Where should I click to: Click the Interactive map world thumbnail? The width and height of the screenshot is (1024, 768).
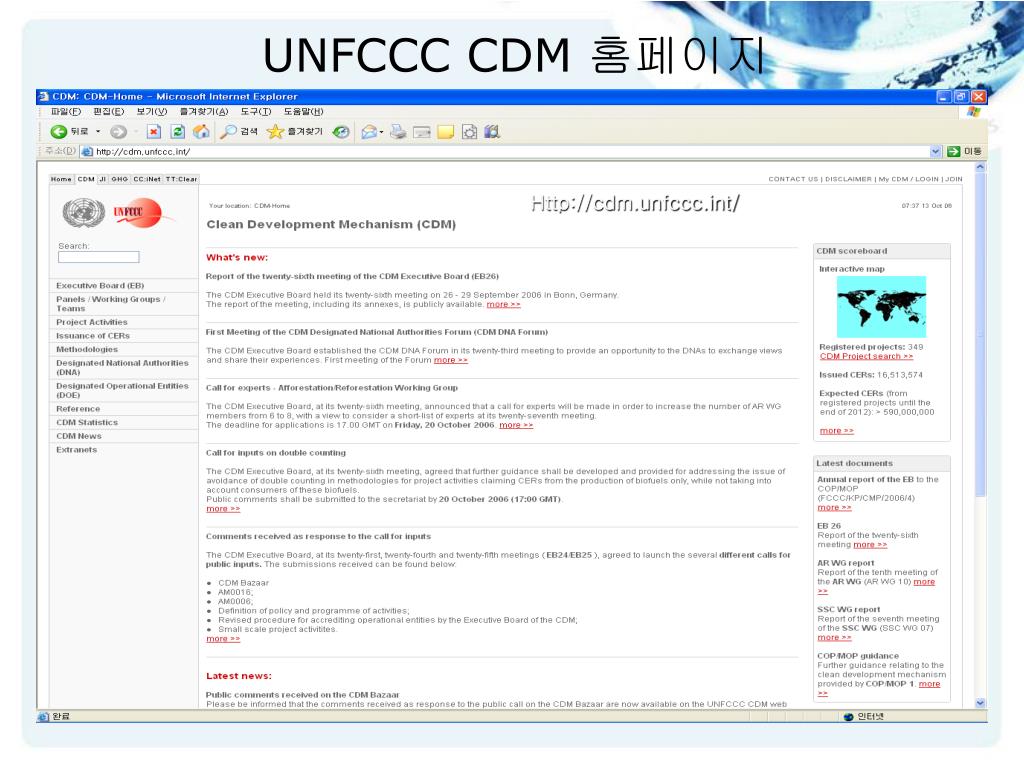[881, 306]
